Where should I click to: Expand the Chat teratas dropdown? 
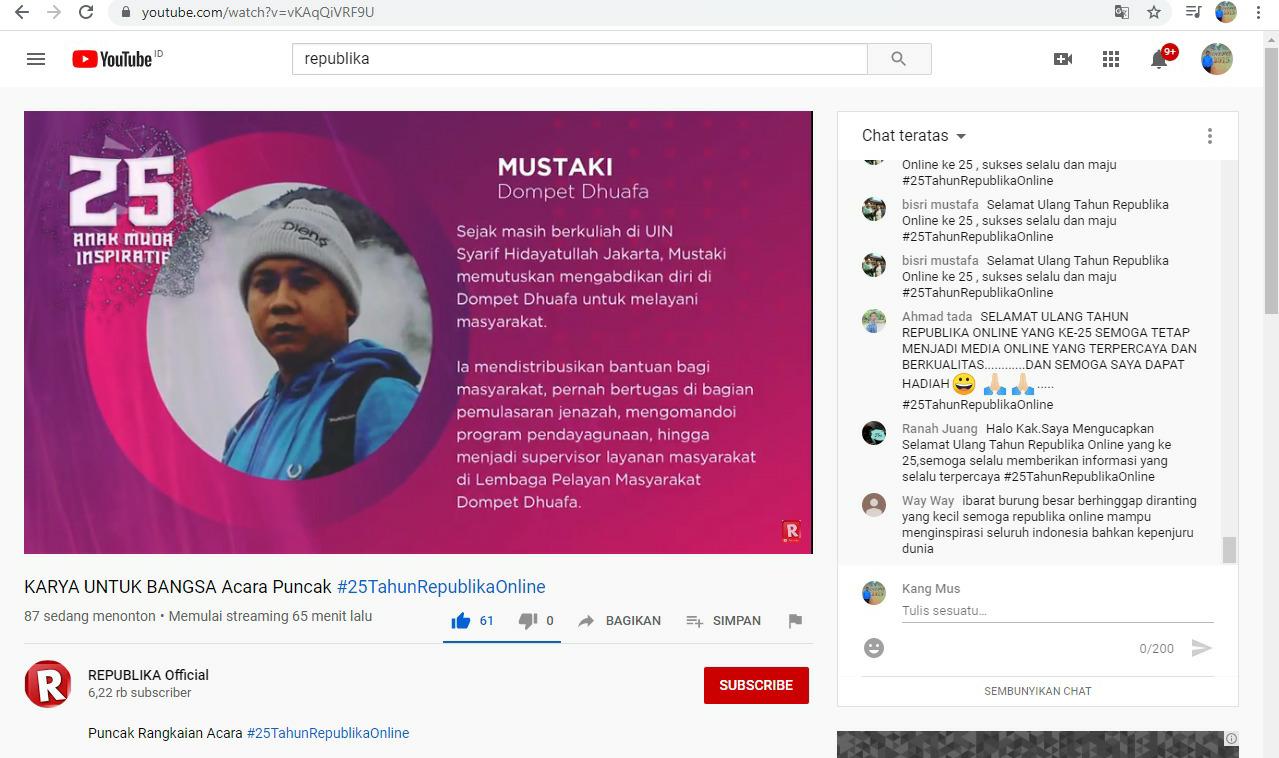tap(914, 136)
